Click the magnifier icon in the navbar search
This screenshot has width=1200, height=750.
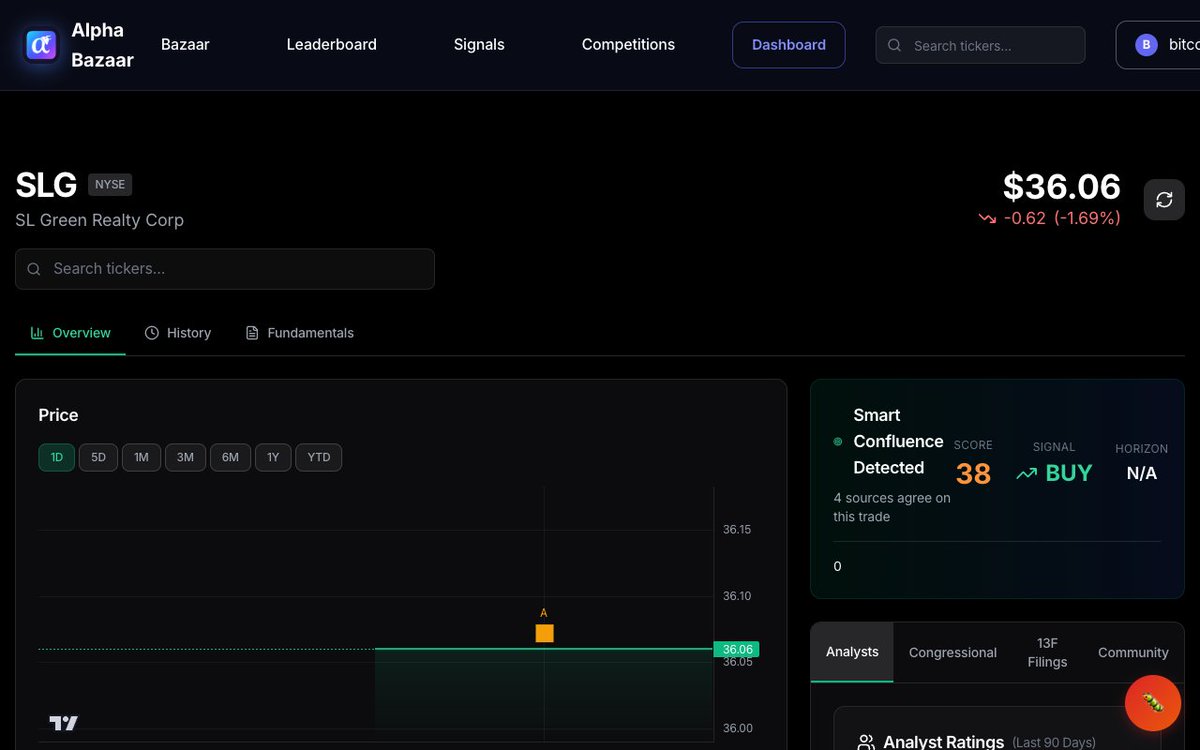pyautogui.click(x=893, y=45)
